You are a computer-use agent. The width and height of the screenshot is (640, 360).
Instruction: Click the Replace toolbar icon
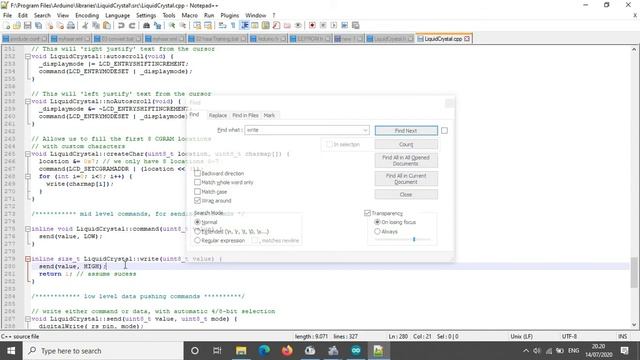coord(157,26)
